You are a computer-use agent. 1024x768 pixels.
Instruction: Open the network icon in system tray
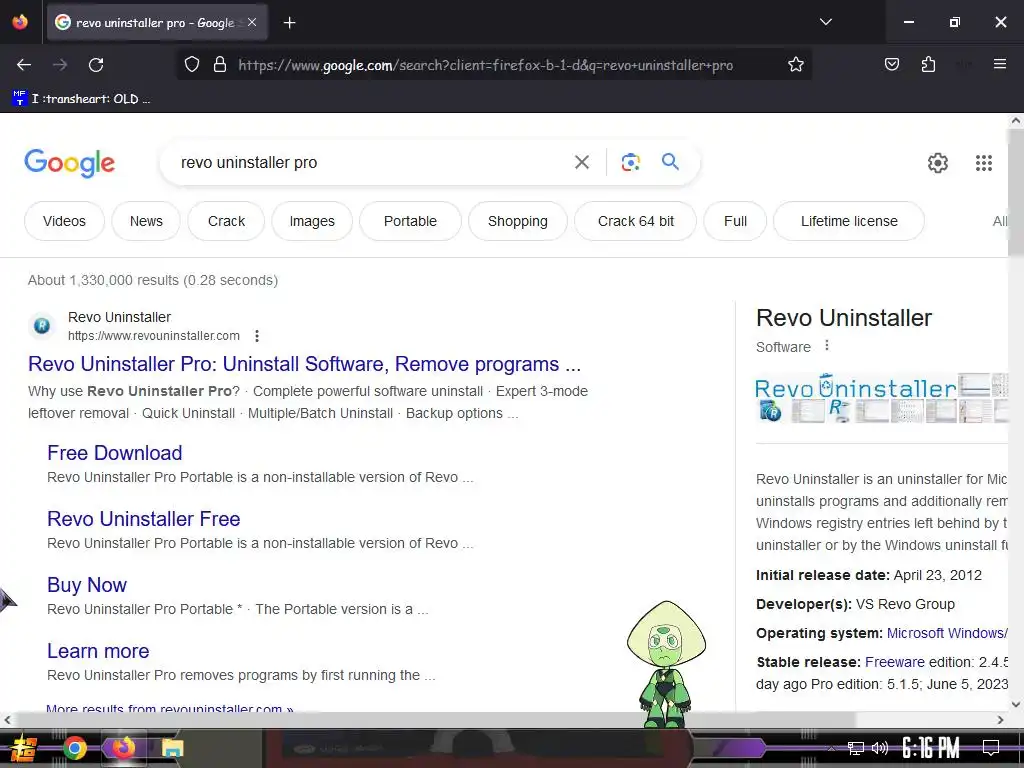[x=856, y=748]
